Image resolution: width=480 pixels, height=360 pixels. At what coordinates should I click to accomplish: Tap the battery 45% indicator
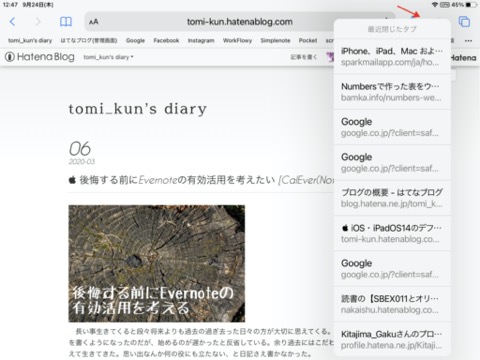click(x=465, y=5)
